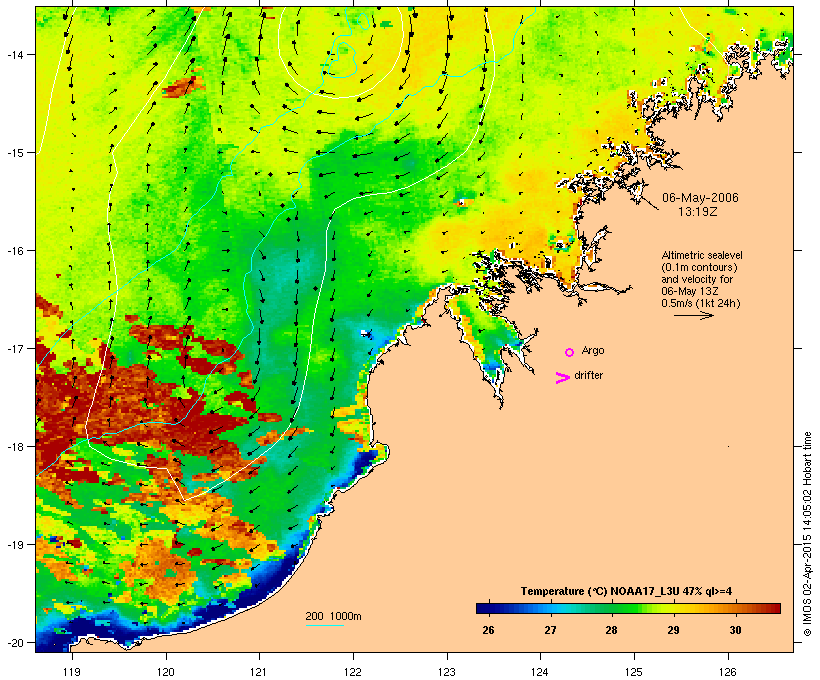Click the date text 06-May-2006

click(x=700, y=198)
